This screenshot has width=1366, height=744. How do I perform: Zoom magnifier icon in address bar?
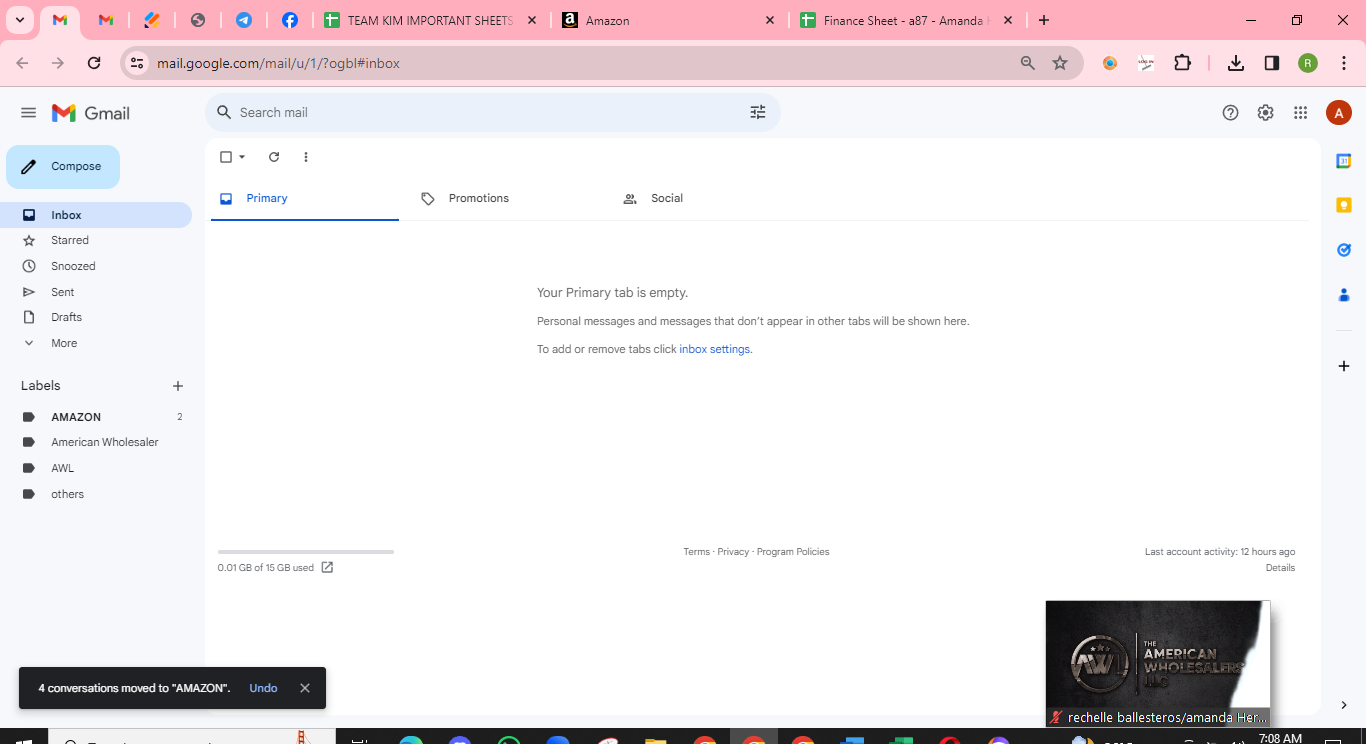(x=1027, y=63)
